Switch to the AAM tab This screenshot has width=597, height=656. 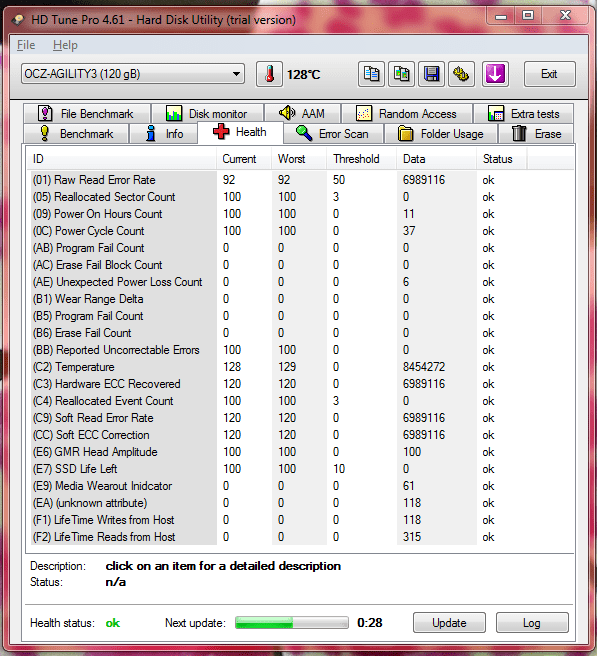tap(302, 113)
